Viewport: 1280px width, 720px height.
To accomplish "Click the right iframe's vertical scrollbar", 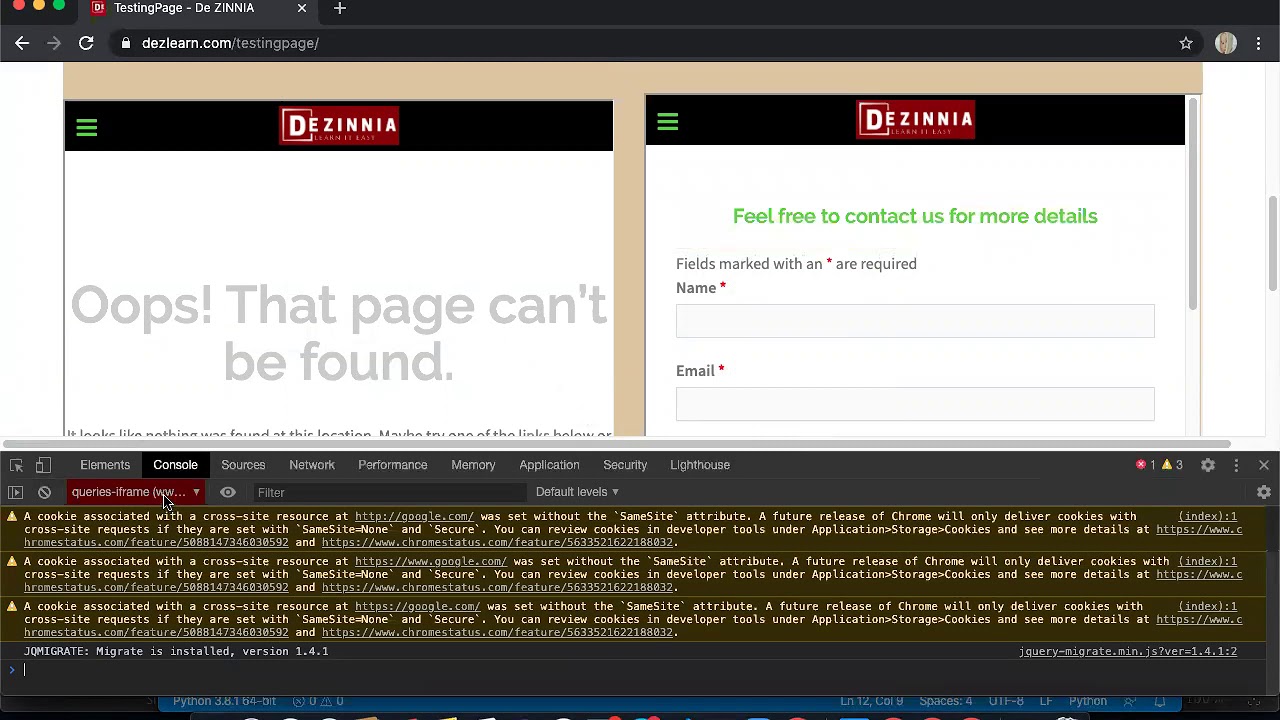I will pyautogui.click(x=1192, y=202).
